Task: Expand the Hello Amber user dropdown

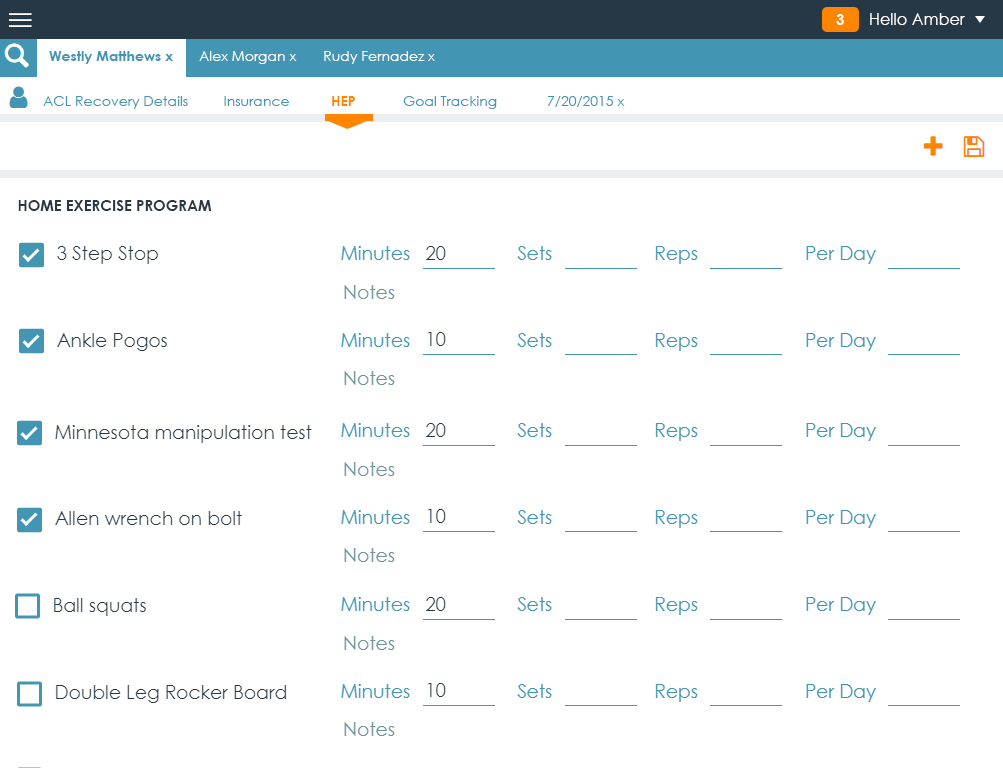Action: [979, 20]
